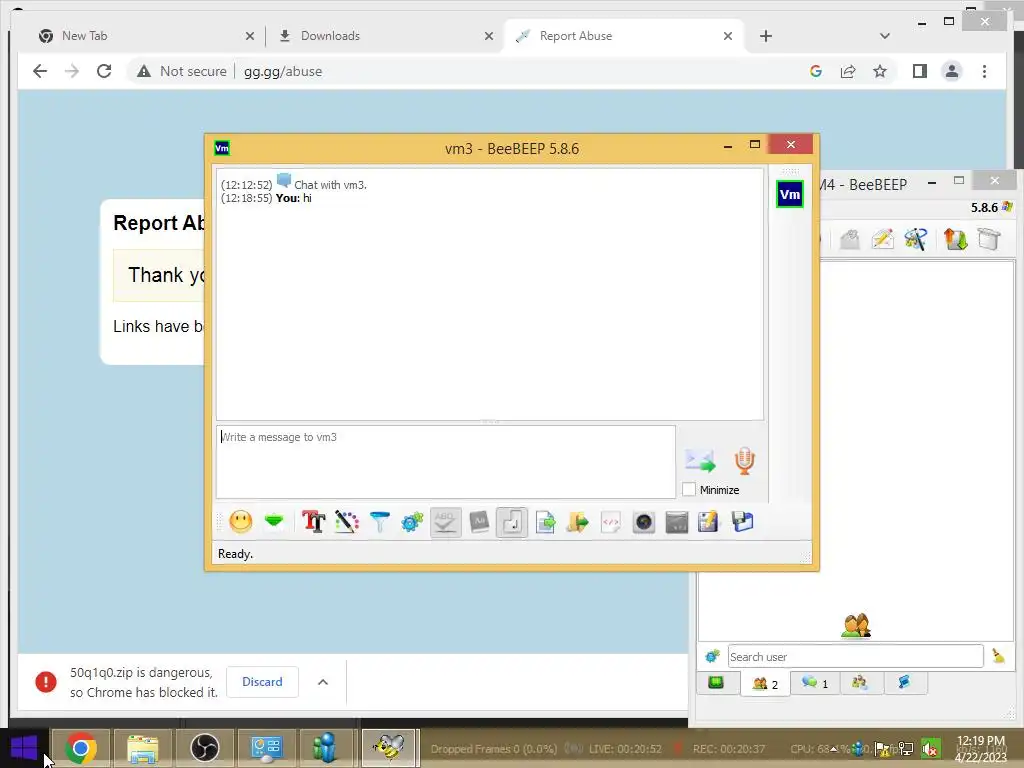This screenshot has width=1024, height=768.
Task: Open Chrome from the taskbar
Action: pos(81,748)
